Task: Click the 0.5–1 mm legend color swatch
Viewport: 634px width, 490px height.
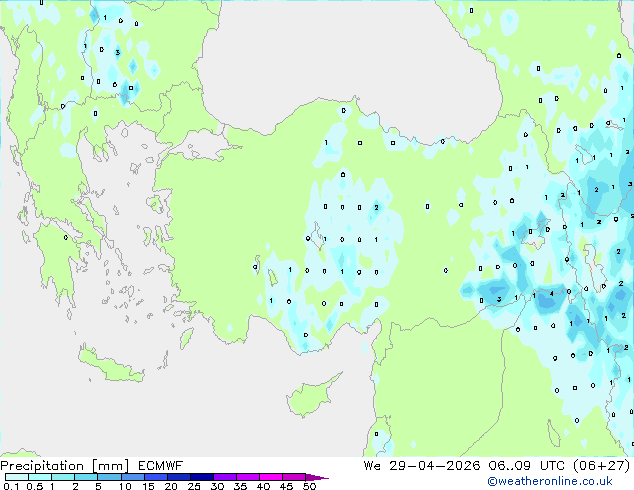Action: [40, 477]
